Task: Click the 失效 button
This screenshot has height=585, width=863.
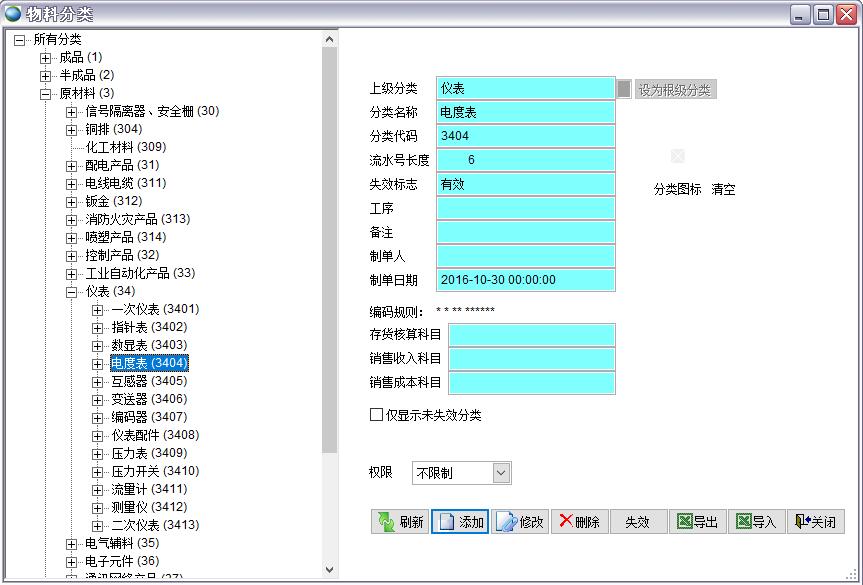Action: [637, 522]
